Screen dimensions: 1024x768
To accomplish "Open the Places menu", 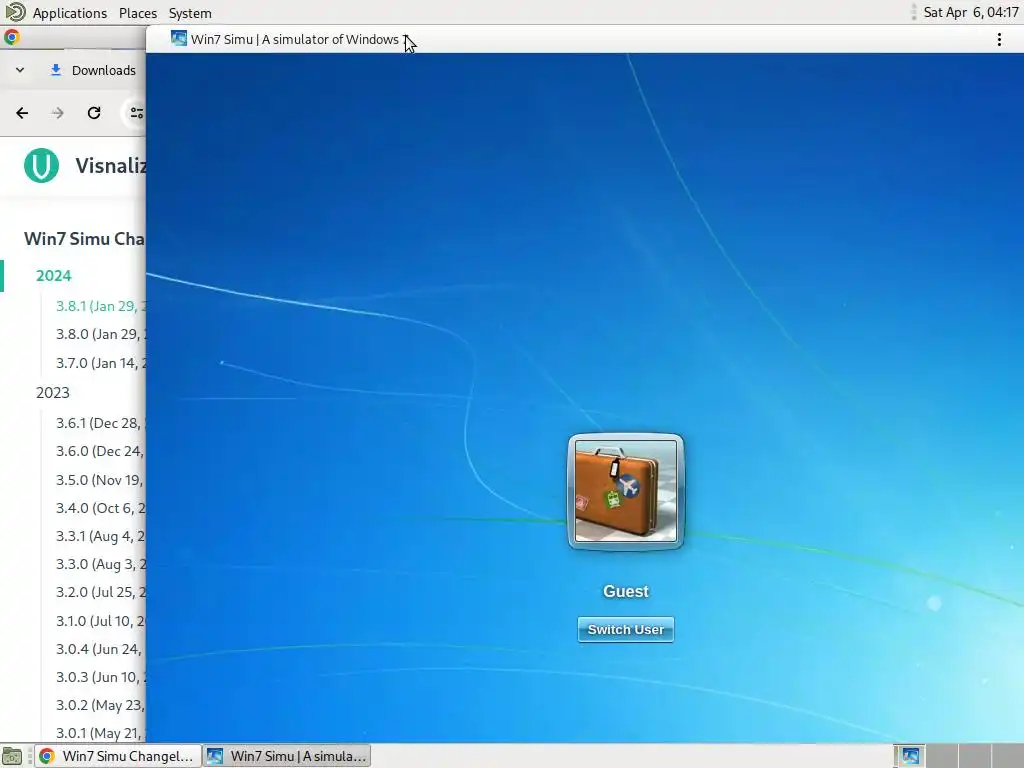I will (138, 13).
